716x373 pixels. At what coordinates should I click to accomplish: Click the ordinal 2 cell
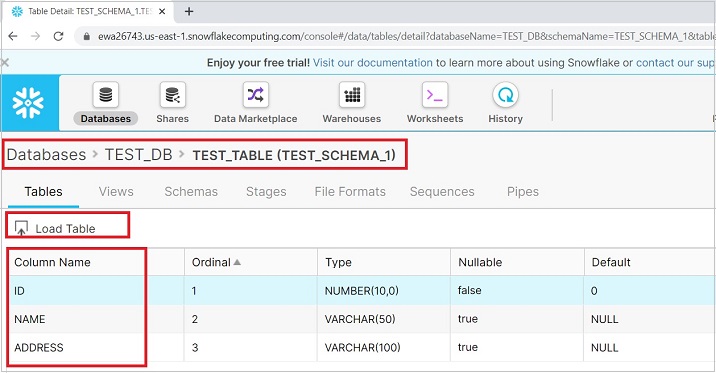pos(195,319)
